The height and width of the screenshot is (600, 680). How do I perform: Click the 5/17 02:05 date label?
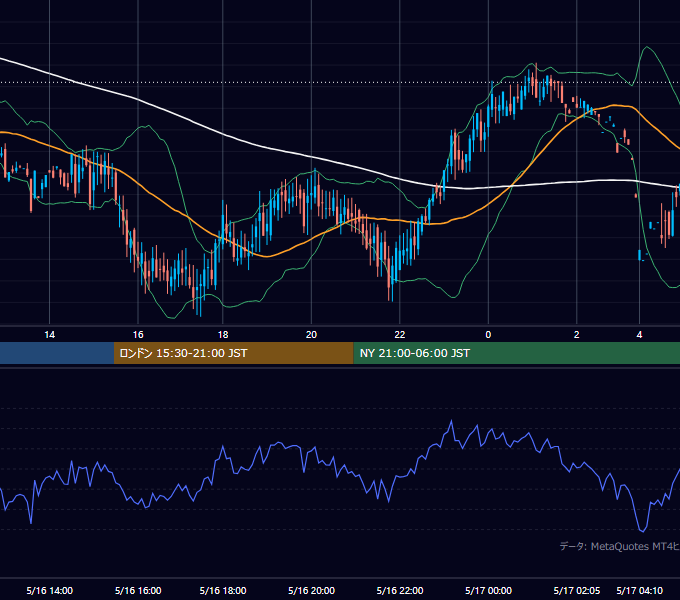click(x=577, y=590)
